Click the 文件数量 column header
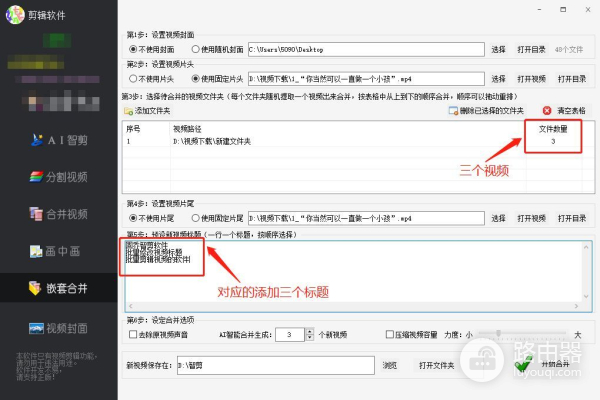Viewport: 600px width, 400px height. click(x=553, y=129)
